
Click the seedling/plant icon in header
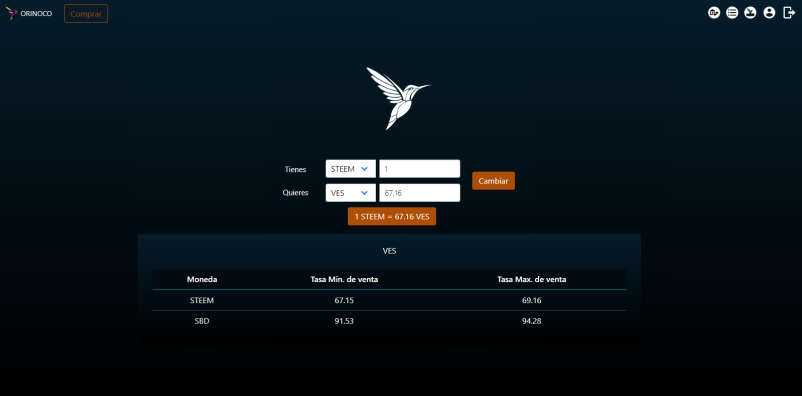pos(750,13)
